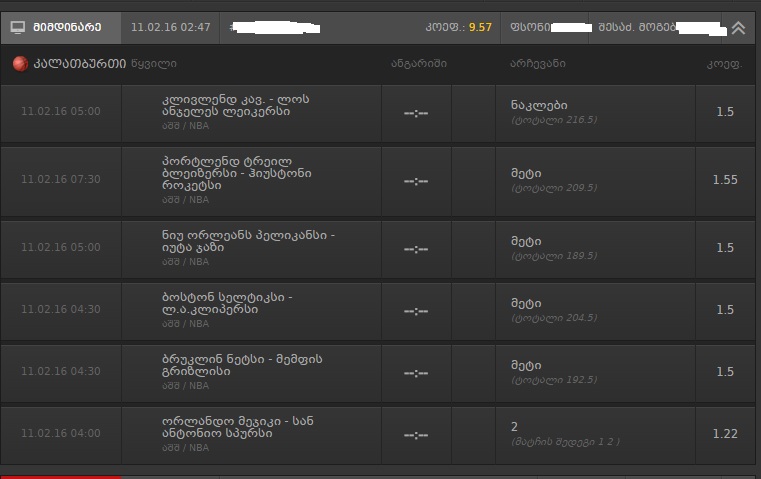Click the კალათბურთი sport heading
The height and width of the screenshot is (479, 761).
80,64
